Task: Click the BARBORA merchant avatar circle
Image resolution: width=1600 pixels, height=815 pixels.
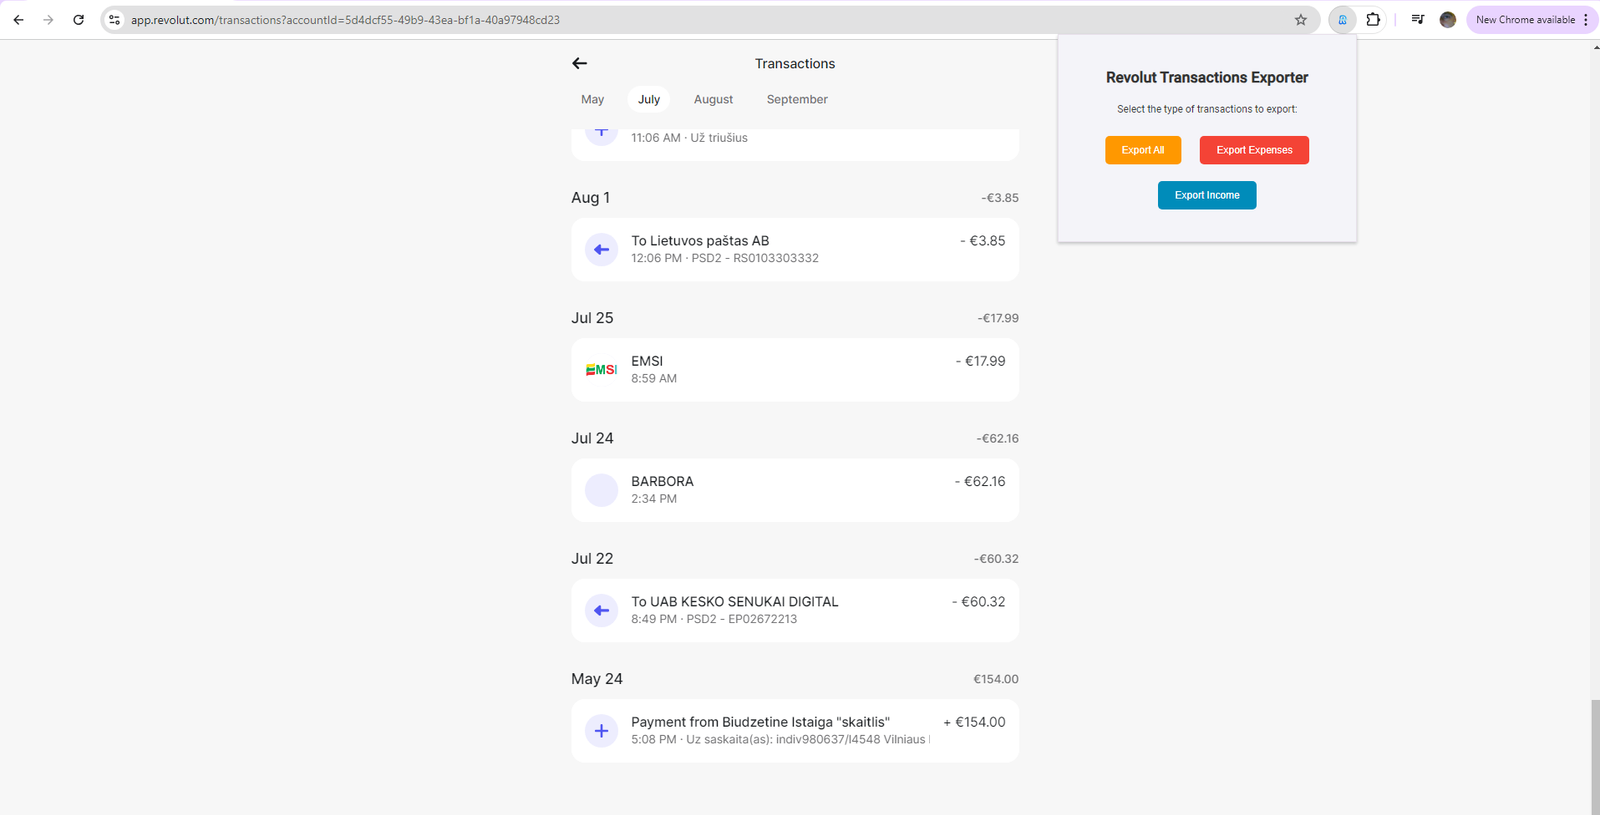Action: click(x=601, y=490)
